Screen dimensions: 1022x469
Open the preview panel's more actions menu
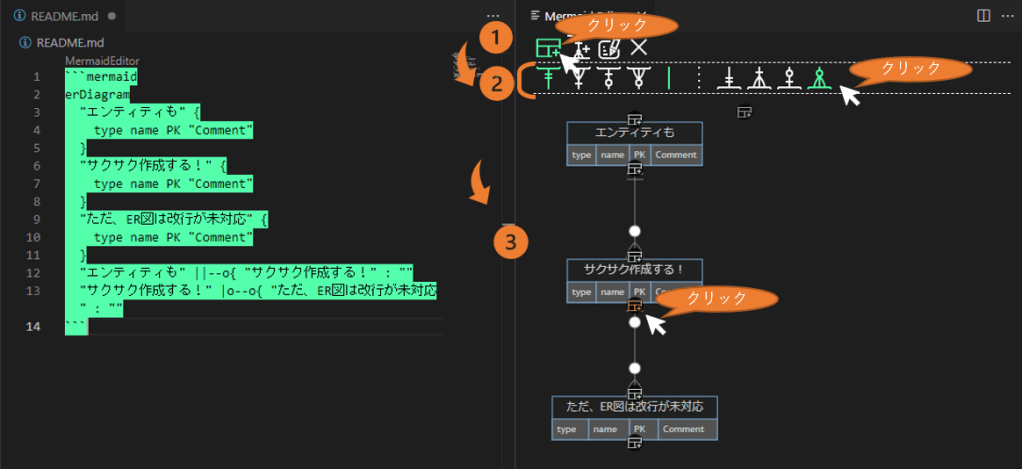click(x=1007, y=16)
